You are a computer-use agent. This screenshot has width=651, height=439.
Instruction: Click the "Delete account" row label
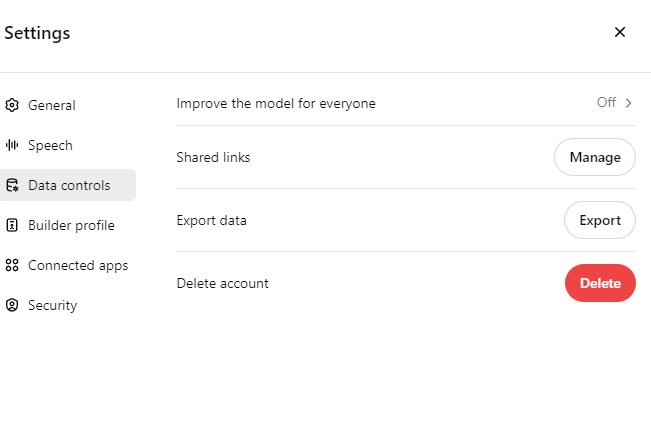pos(222,283)
